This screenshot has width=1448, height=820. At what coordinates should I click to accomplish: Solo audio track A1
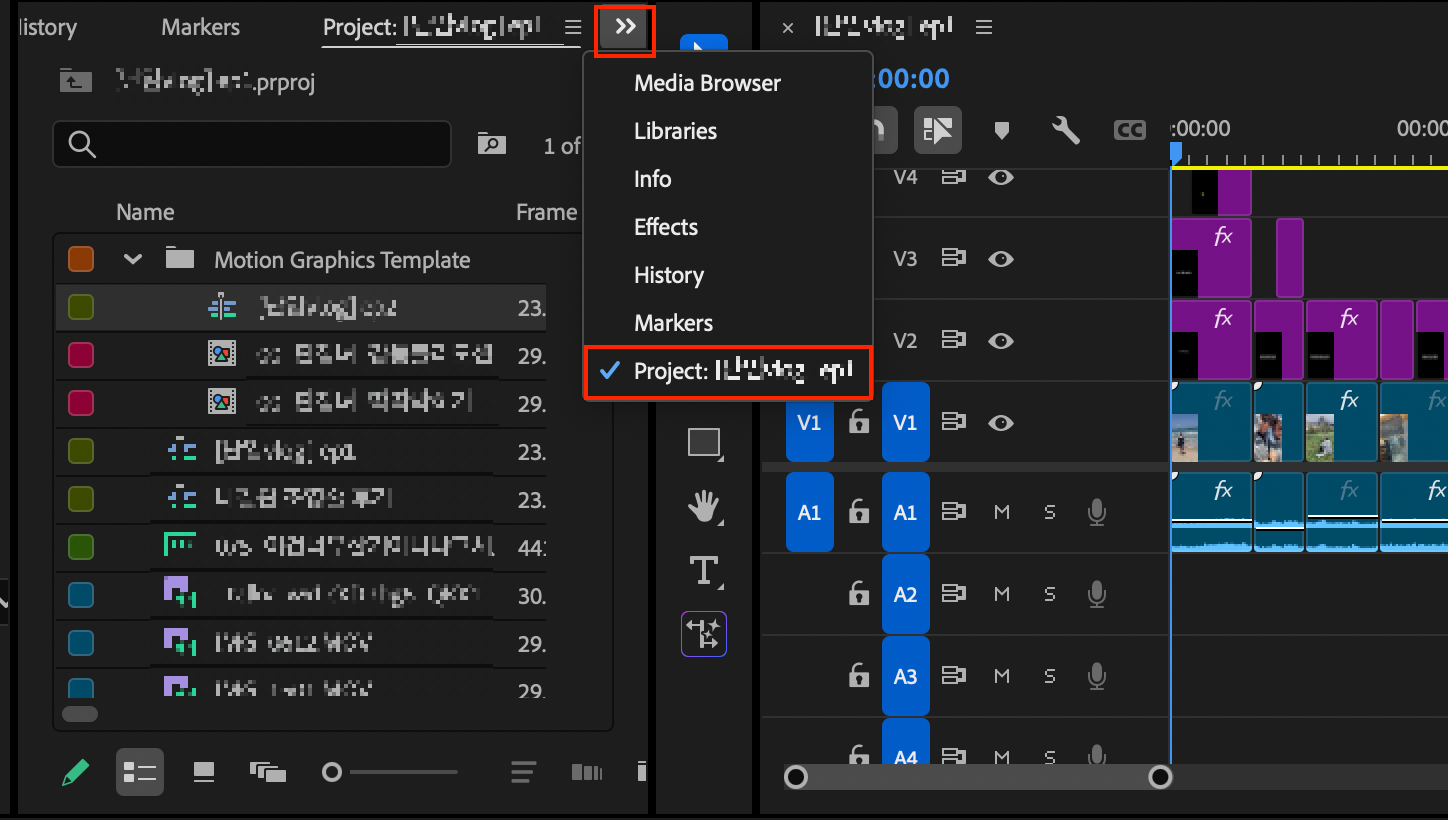(x=1049, y=512)
